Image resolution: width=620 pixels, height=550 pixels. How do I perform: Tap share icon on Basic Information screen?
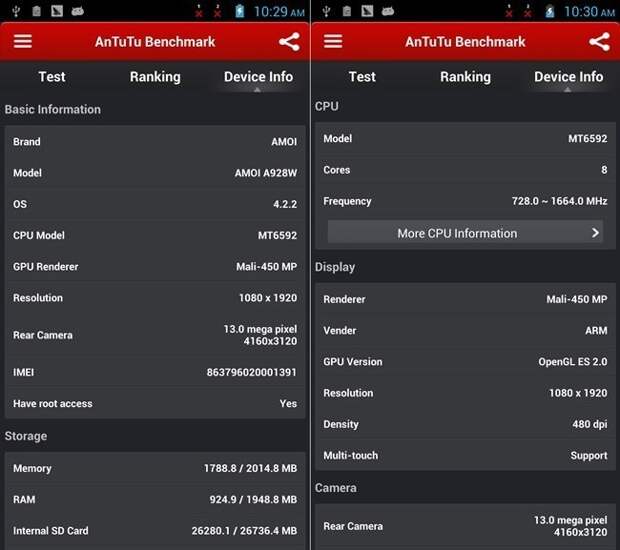pos(289,42)
